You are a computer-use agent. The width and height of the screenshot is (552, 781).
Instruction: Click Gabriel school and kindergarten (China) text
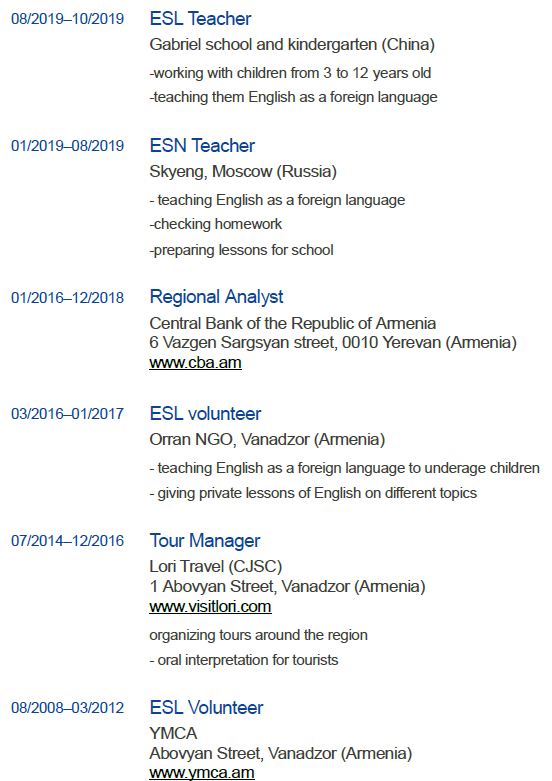click(292, 45)
